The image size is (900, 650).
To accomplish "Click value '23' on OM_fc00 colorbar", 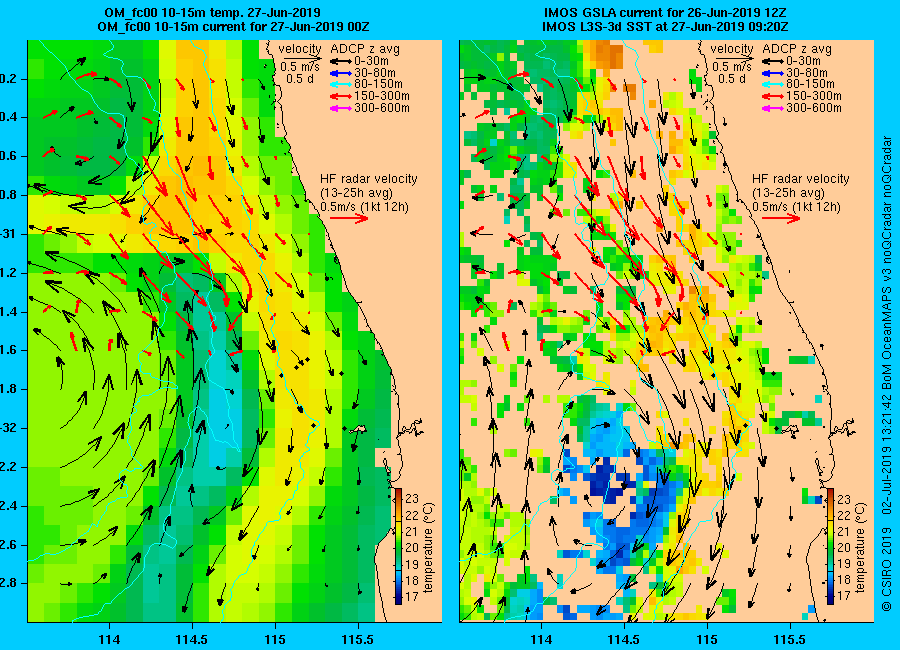I will point(412,498).
